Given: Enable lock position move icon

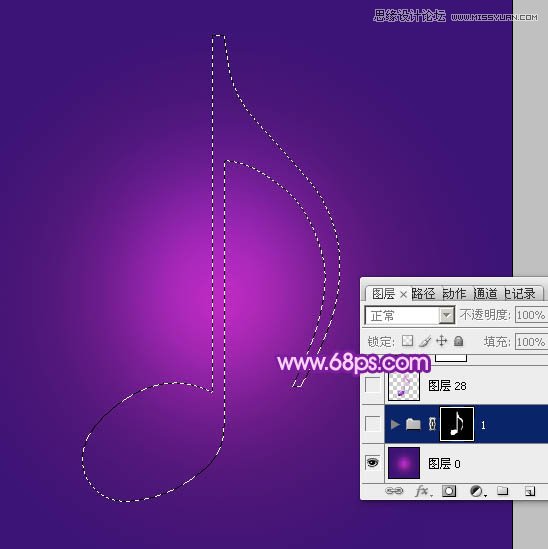Looking at the screenshot, I should pyautogui.click(x=442, y=341).
